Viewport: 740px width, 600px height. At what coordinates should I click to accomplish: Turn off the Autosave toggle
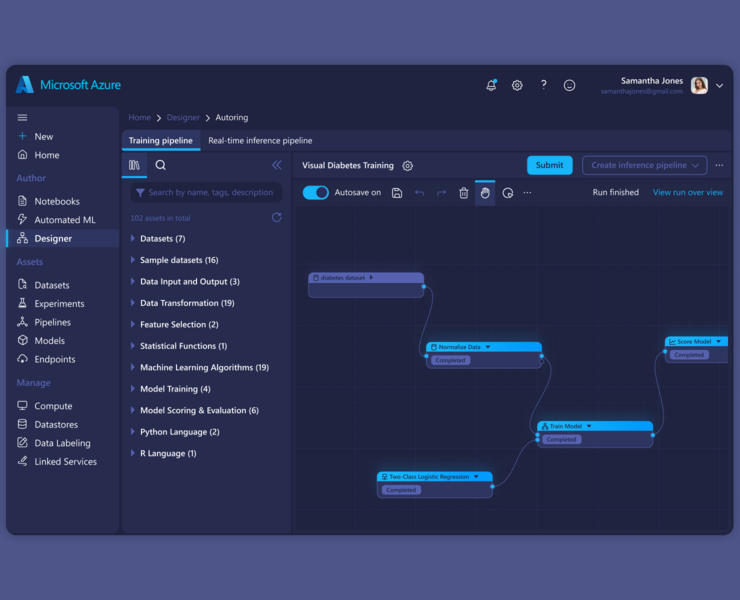point(316,193)
